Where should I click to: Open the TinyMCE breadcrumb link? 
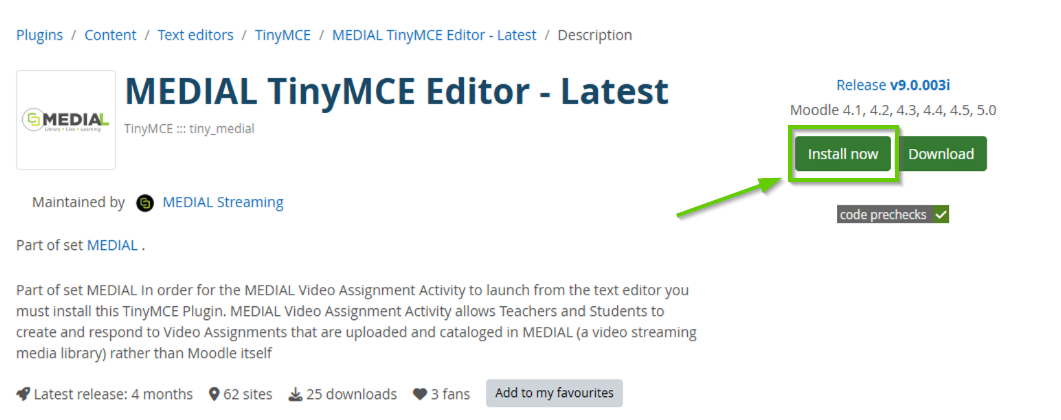tap(283, 35)
